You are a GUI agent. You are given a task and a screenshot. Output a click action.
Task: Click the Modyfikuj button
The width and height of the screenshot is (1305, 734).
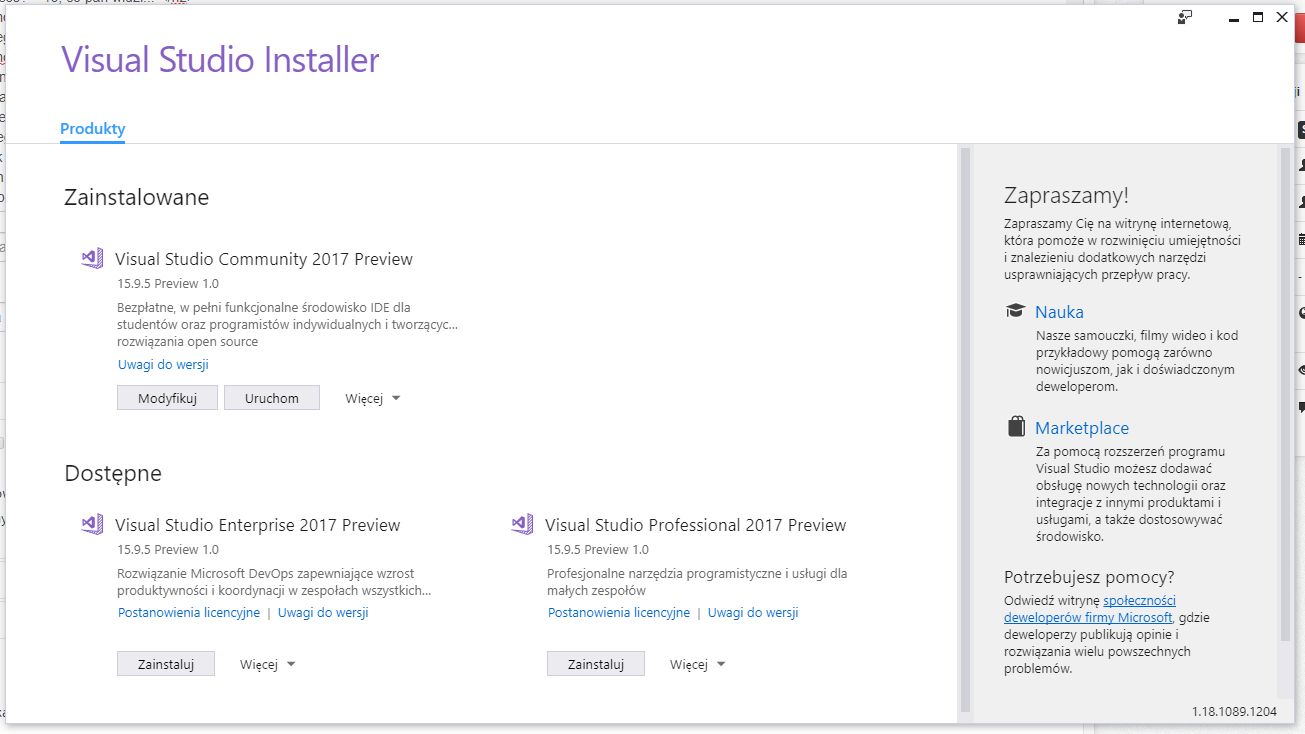tap(167, 398)
